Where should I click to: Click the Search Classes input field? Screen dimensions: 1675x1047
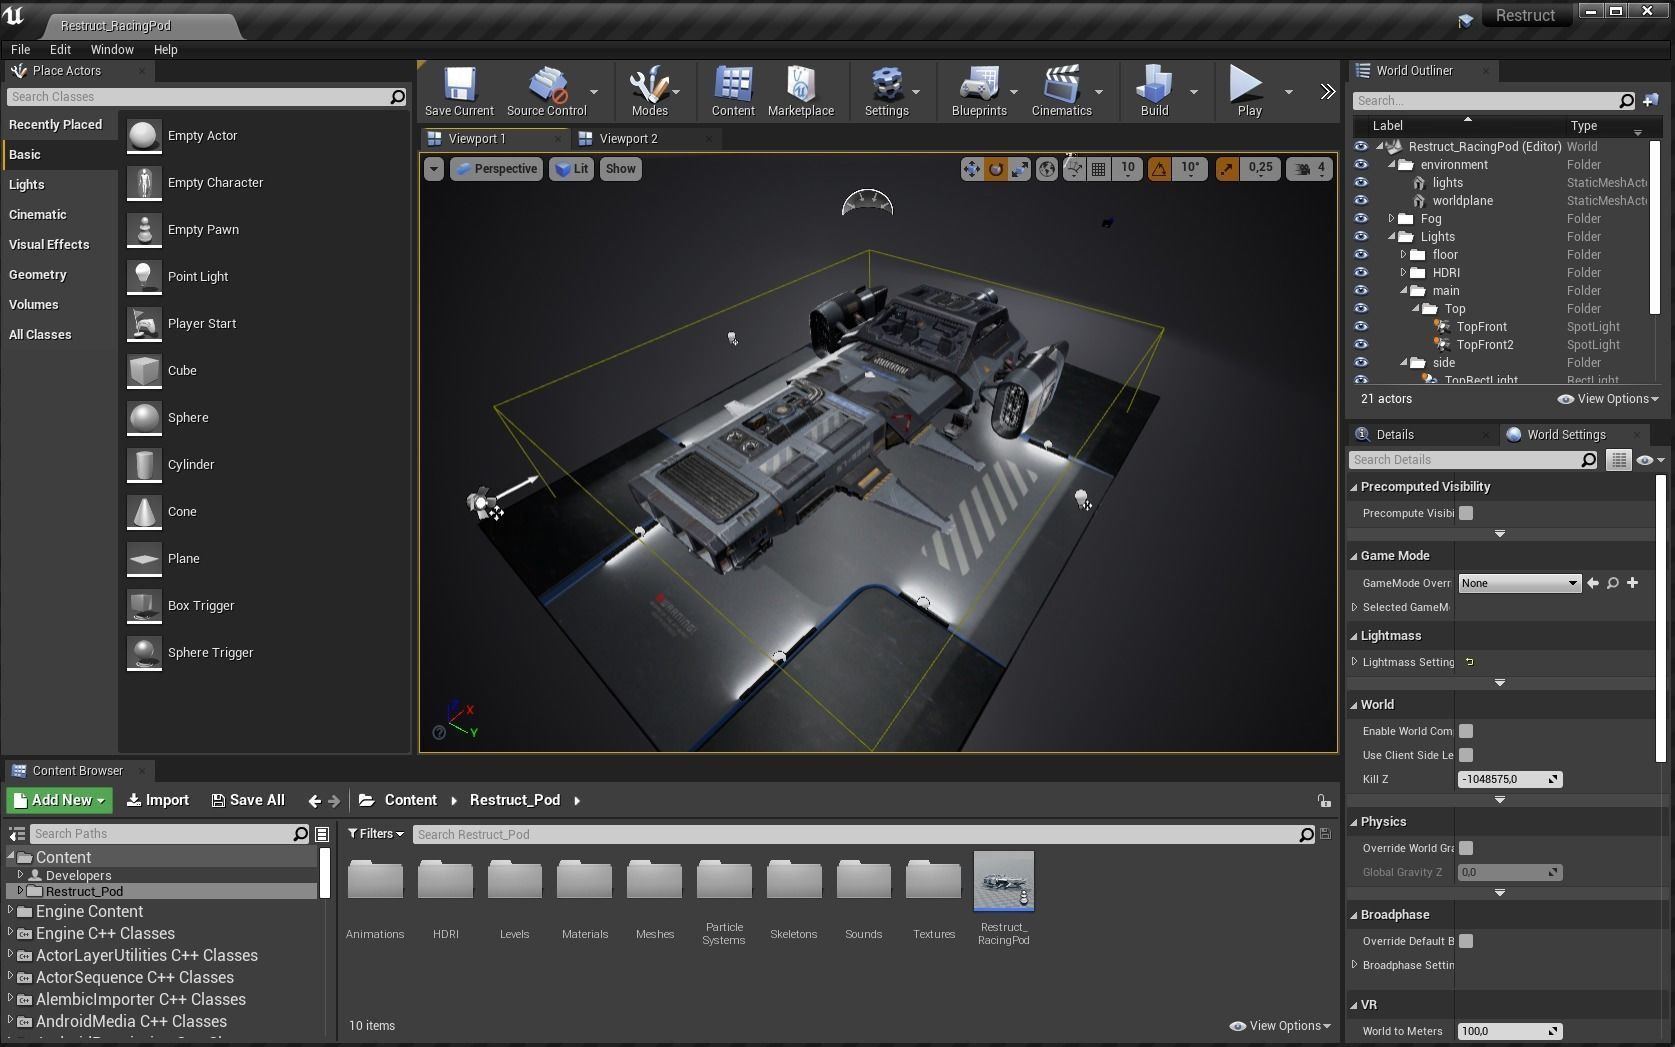click(x=207, y=97)
